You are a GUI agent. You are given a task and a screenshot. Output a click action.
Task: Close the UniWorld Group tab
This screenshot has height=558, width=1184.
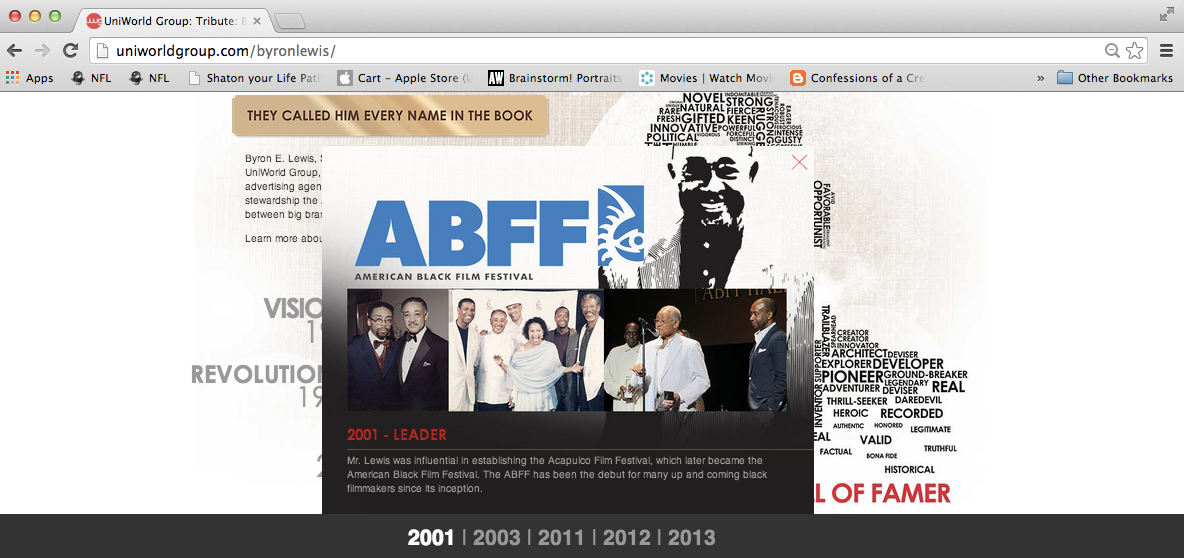point(257,21)
